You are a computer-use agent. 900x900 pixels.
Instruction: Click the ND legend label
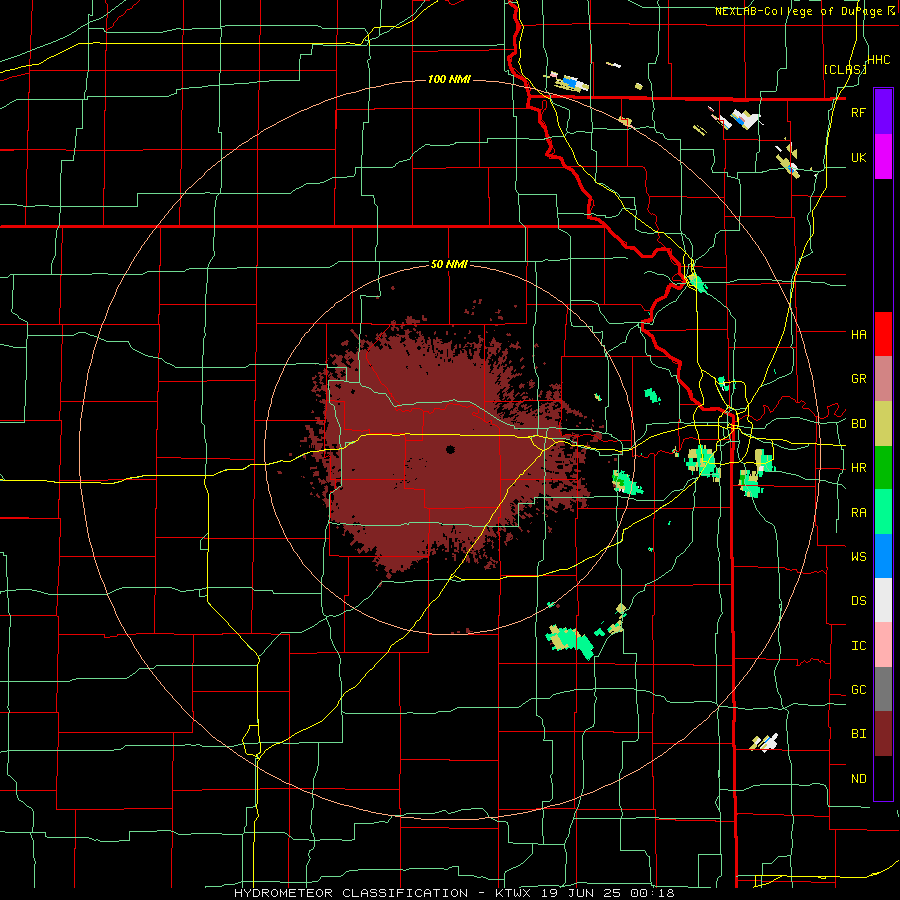point(858,779)
